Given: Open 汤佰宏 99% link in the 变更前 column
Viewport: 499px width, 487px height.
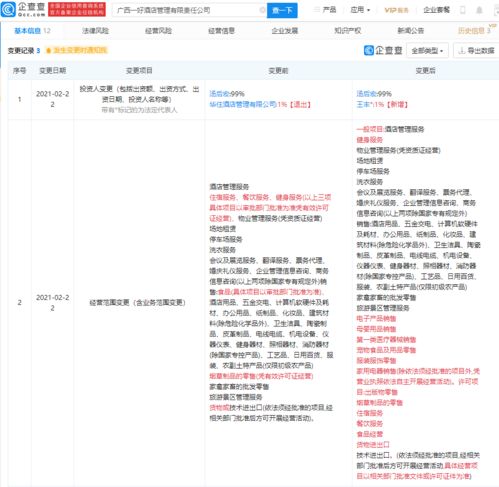Looking at the screenshot, I should pyautogui.click(x=227, y=94).
